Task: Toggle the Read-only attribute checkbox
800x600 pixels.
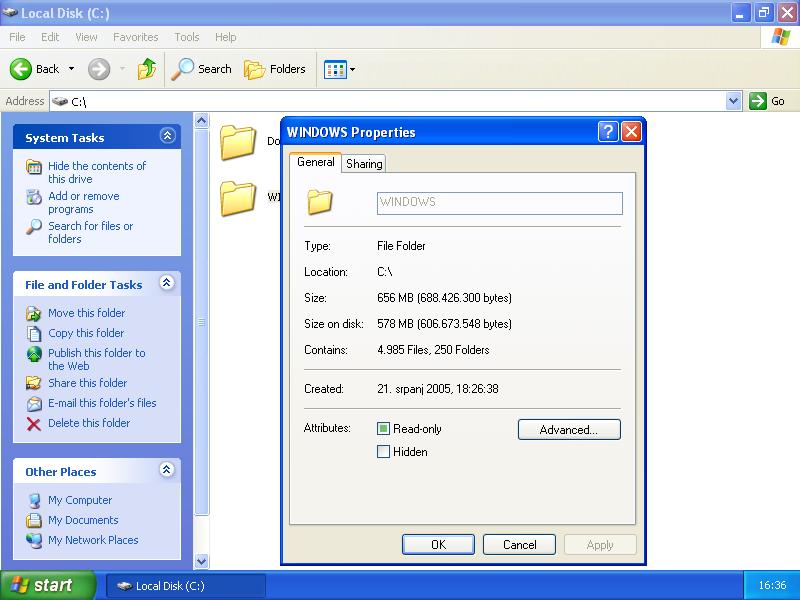Action: coord(383,429)
